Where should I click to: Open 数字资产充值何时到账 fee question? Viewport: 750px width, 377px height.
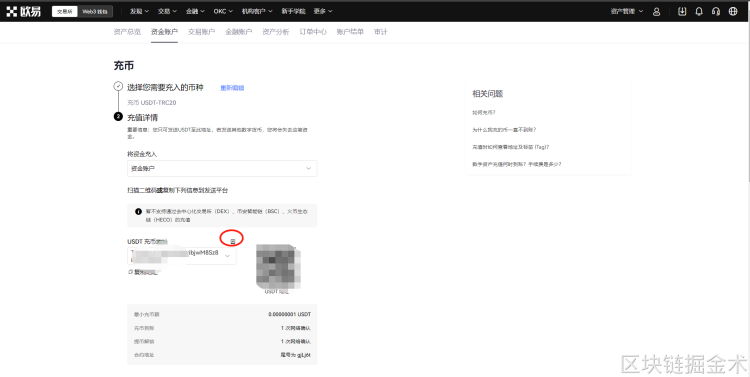[517, 164]
